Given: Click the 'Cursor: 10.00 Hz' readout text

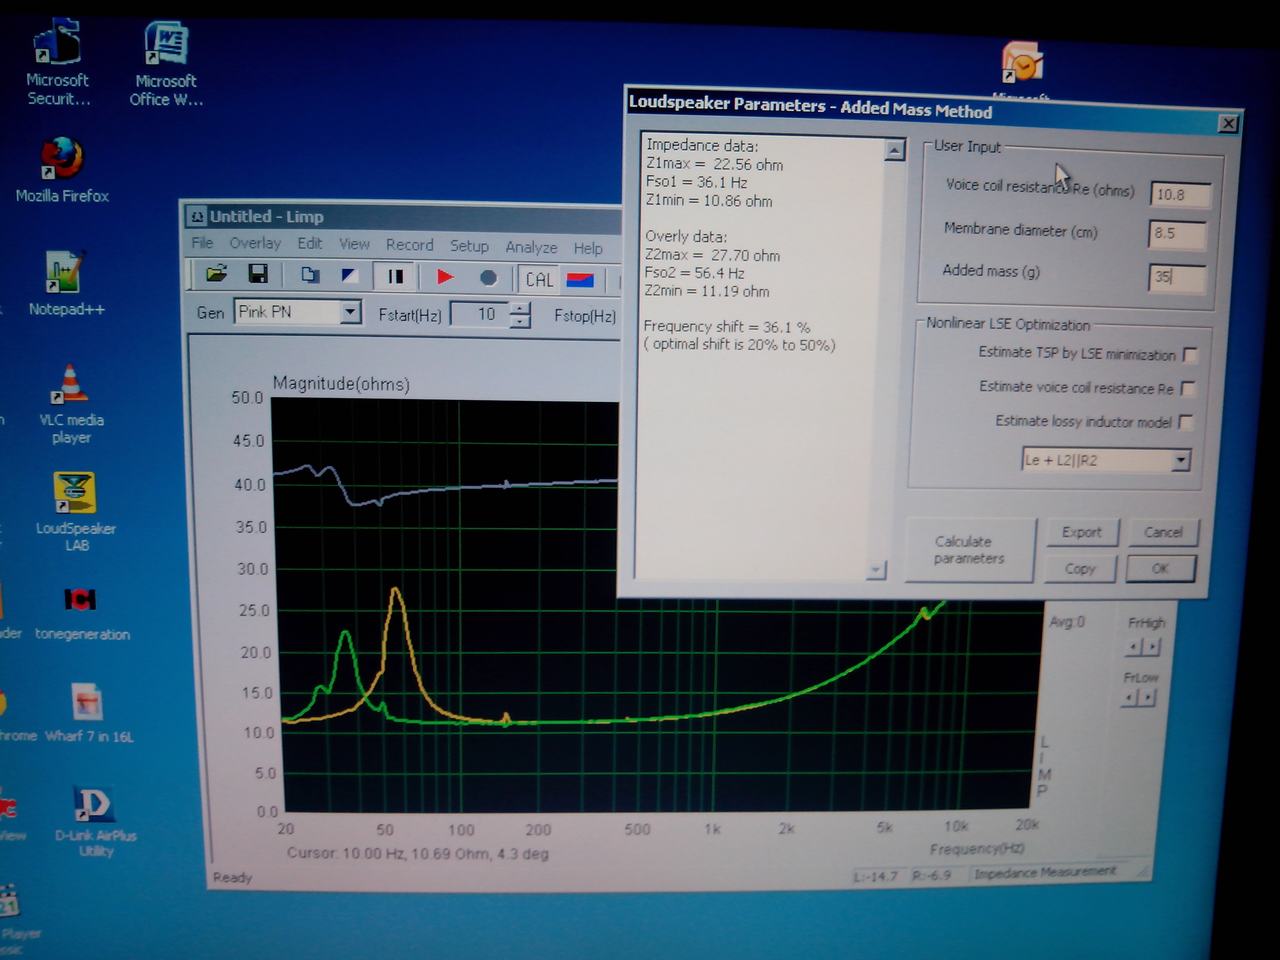Looking at the screenshot, I should (x=417, y=854).
